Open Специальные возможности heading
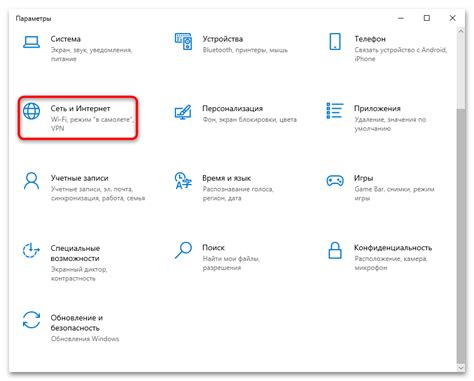Viewport: 474px width, 381px height. point(75,253)
